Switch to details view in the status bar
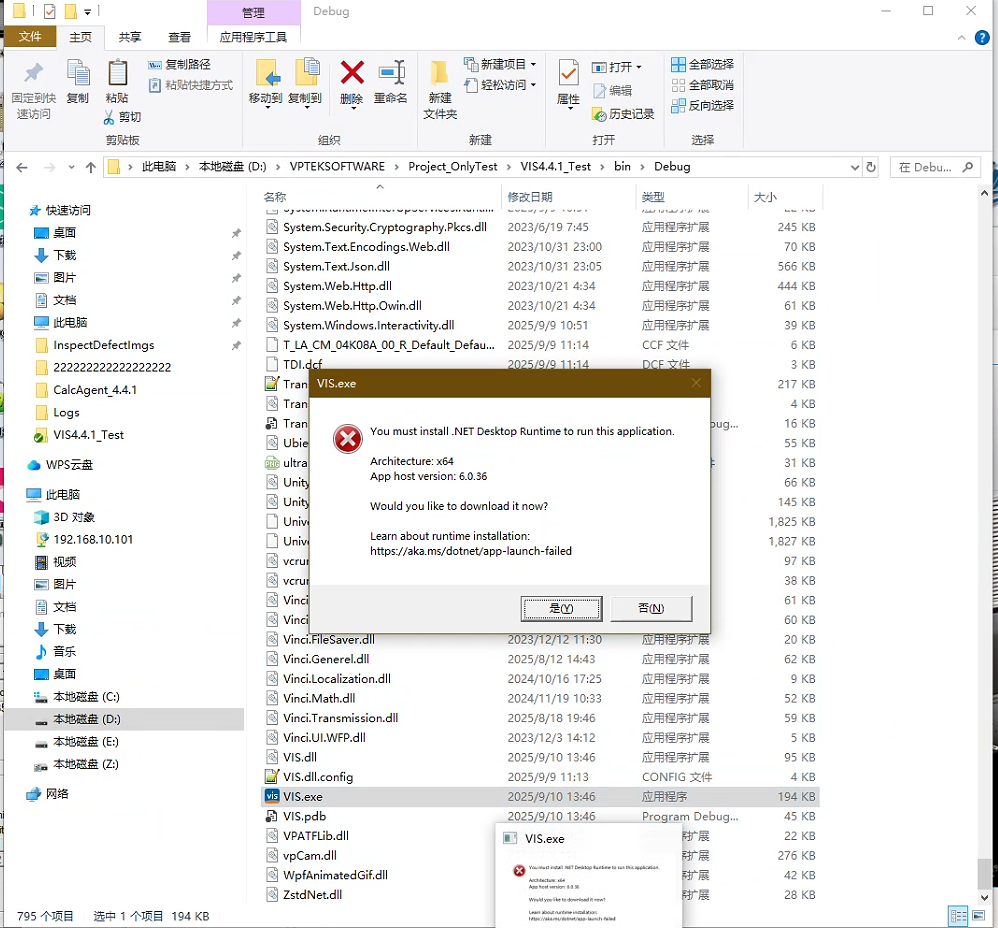The width and height of the screenshot is (998, 928). click(957, 916)
